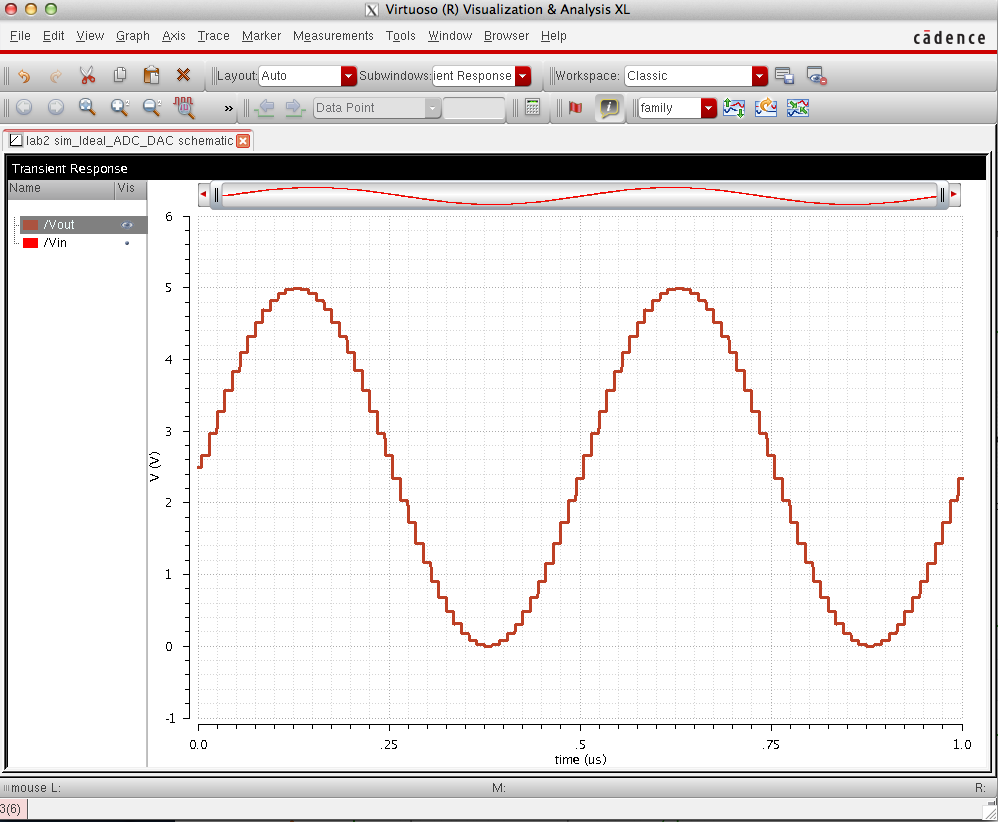
Task: Toggle visibility of the /Vin trace
Action: point(127,243)
